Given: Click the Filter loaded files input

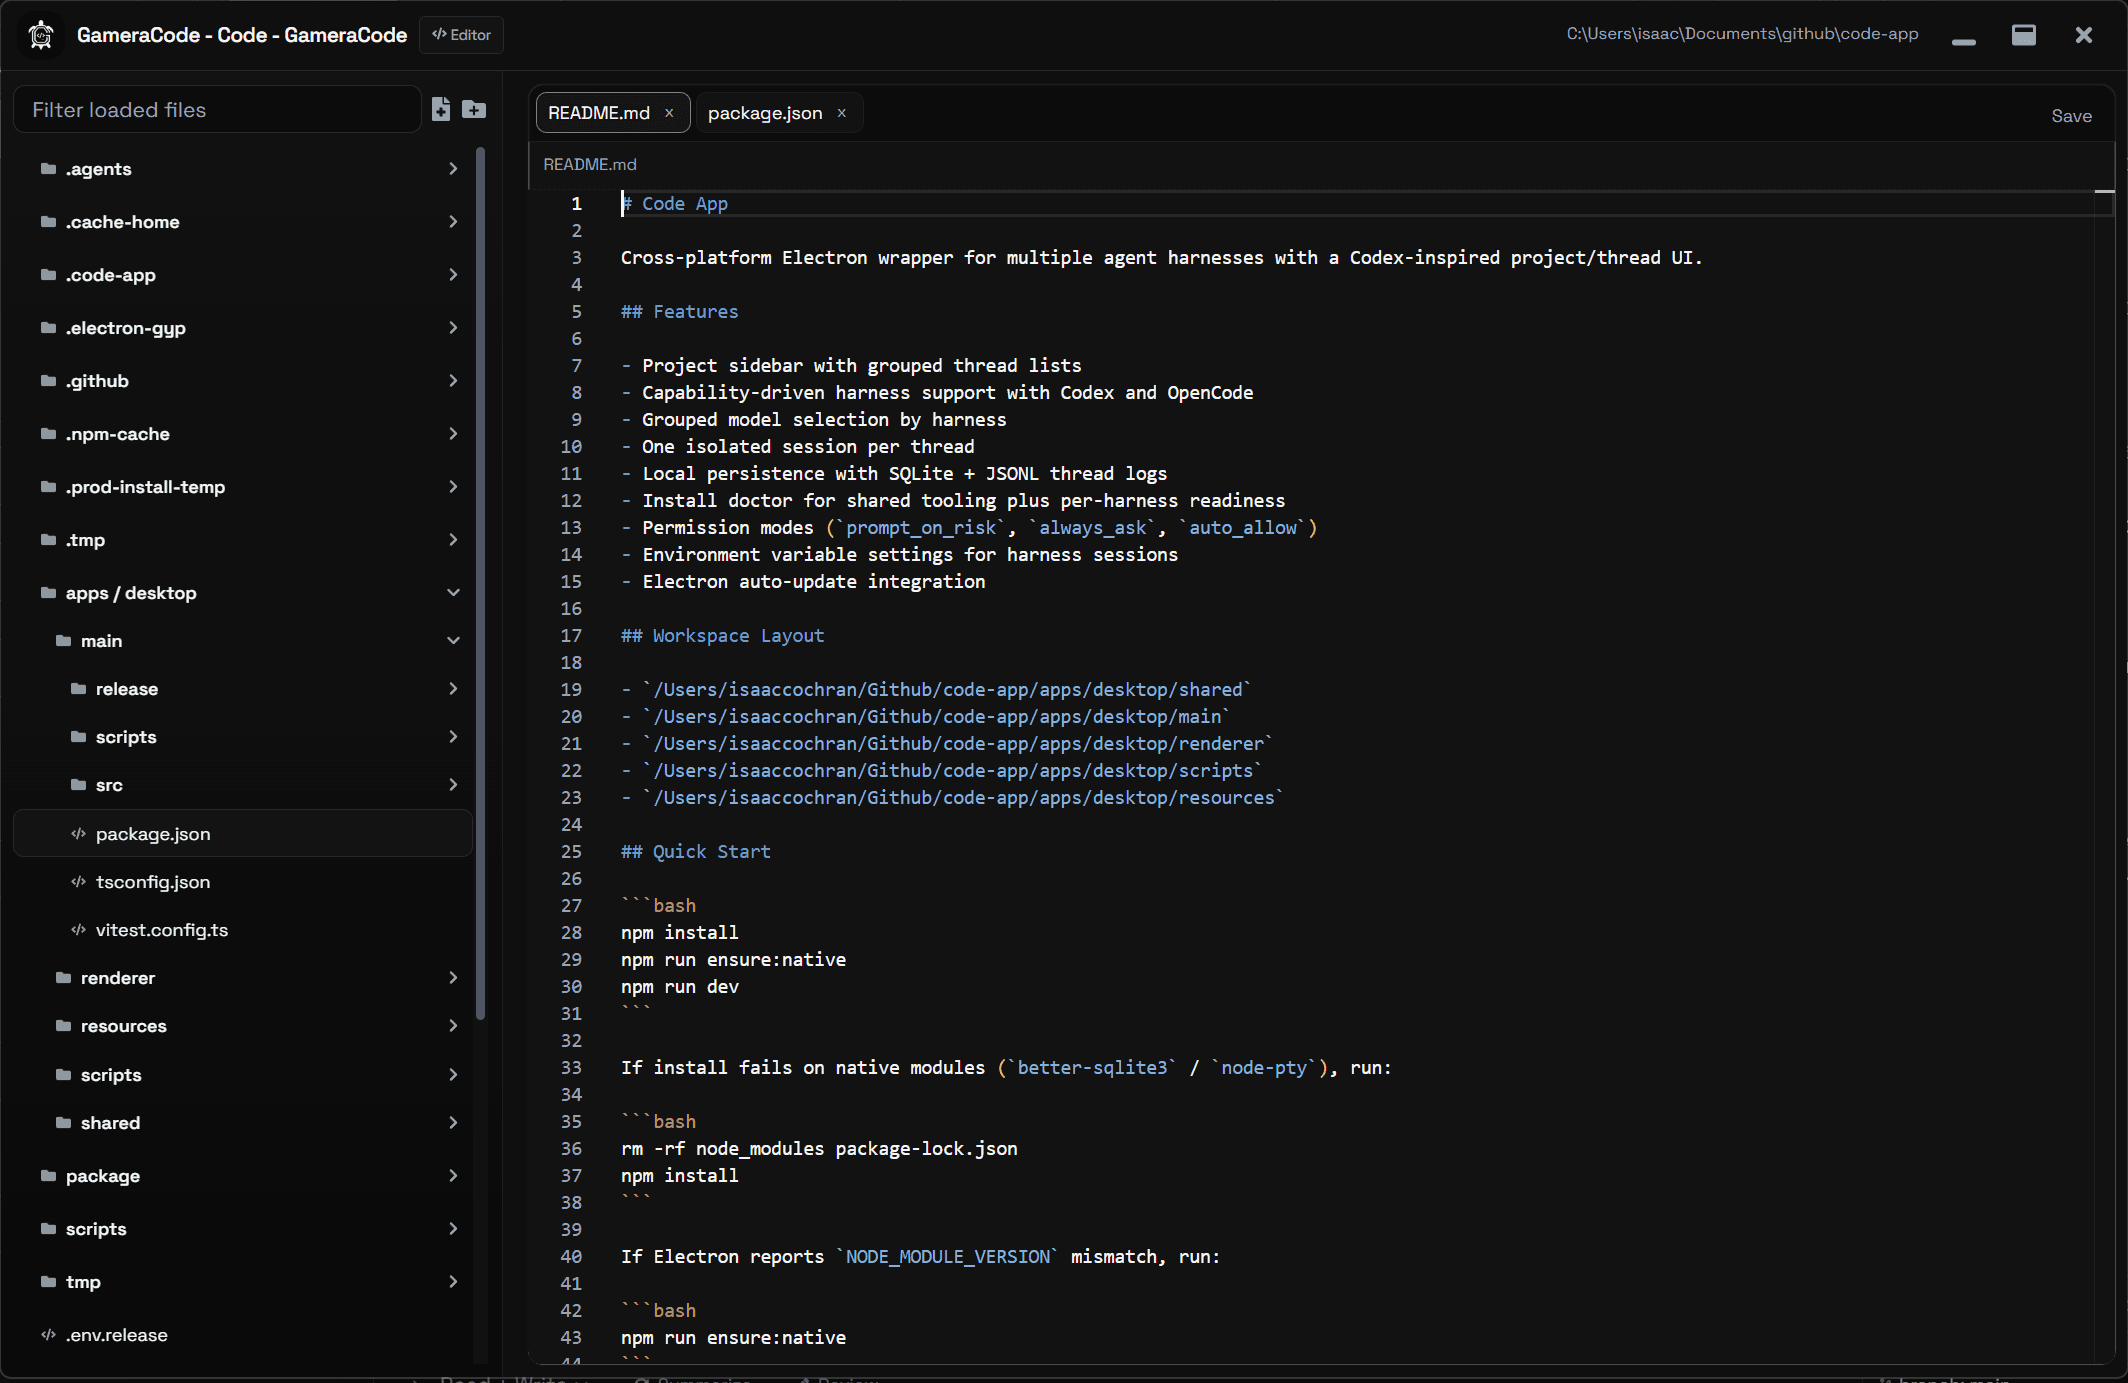Looking at the screenshot, I should tap(217, 110).
